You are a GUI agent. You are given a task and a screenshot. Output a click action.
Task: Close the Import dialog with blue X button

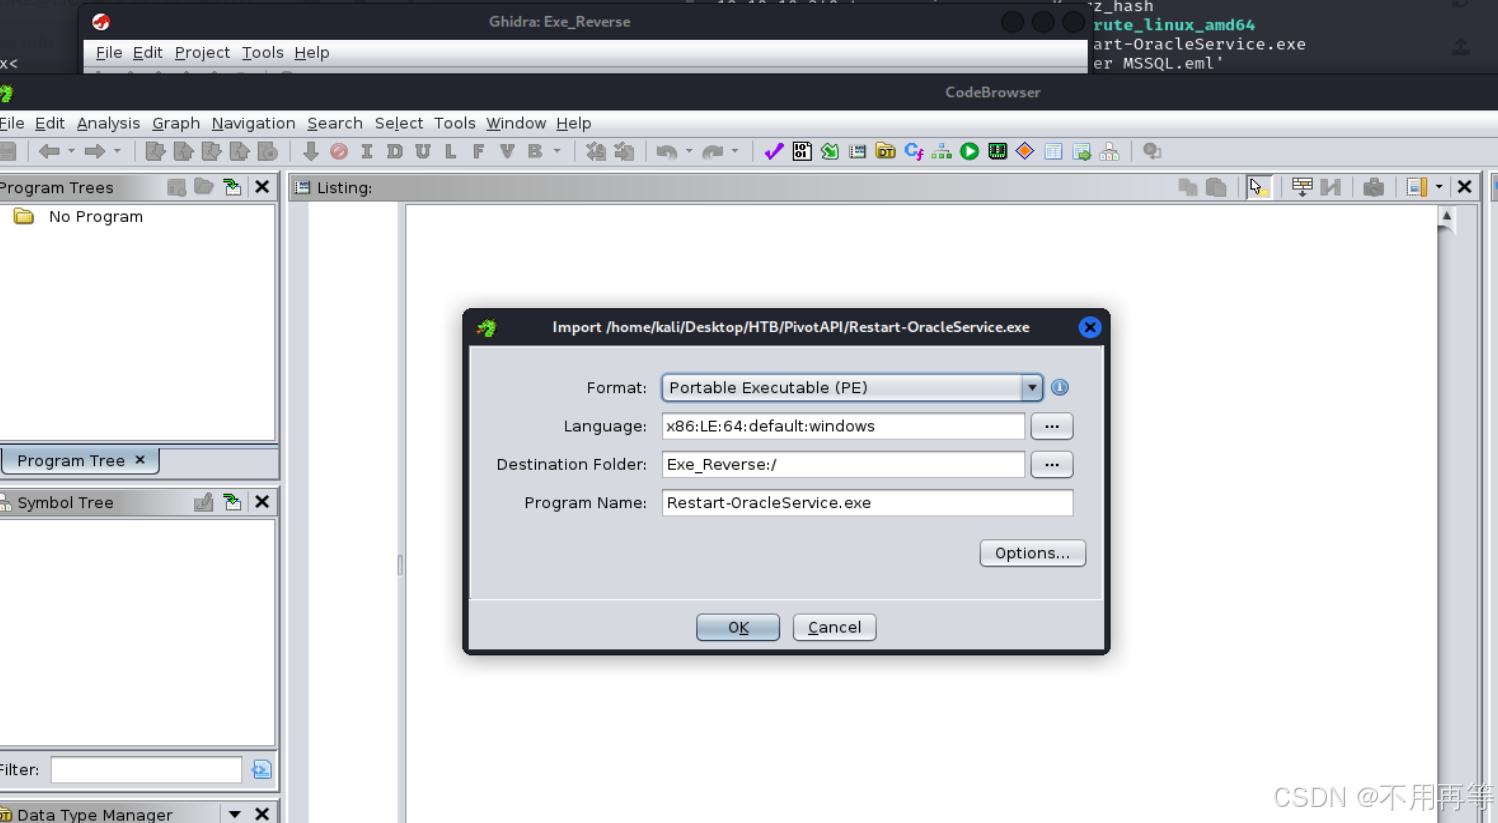(1090, 327)
